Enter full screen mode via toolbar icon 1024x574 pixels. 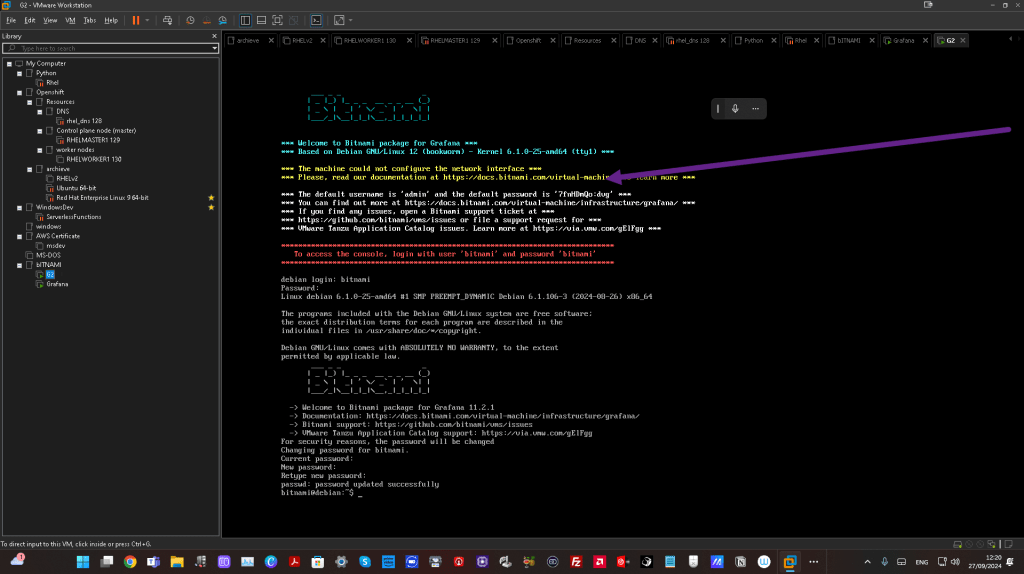[x=278, y=20]
